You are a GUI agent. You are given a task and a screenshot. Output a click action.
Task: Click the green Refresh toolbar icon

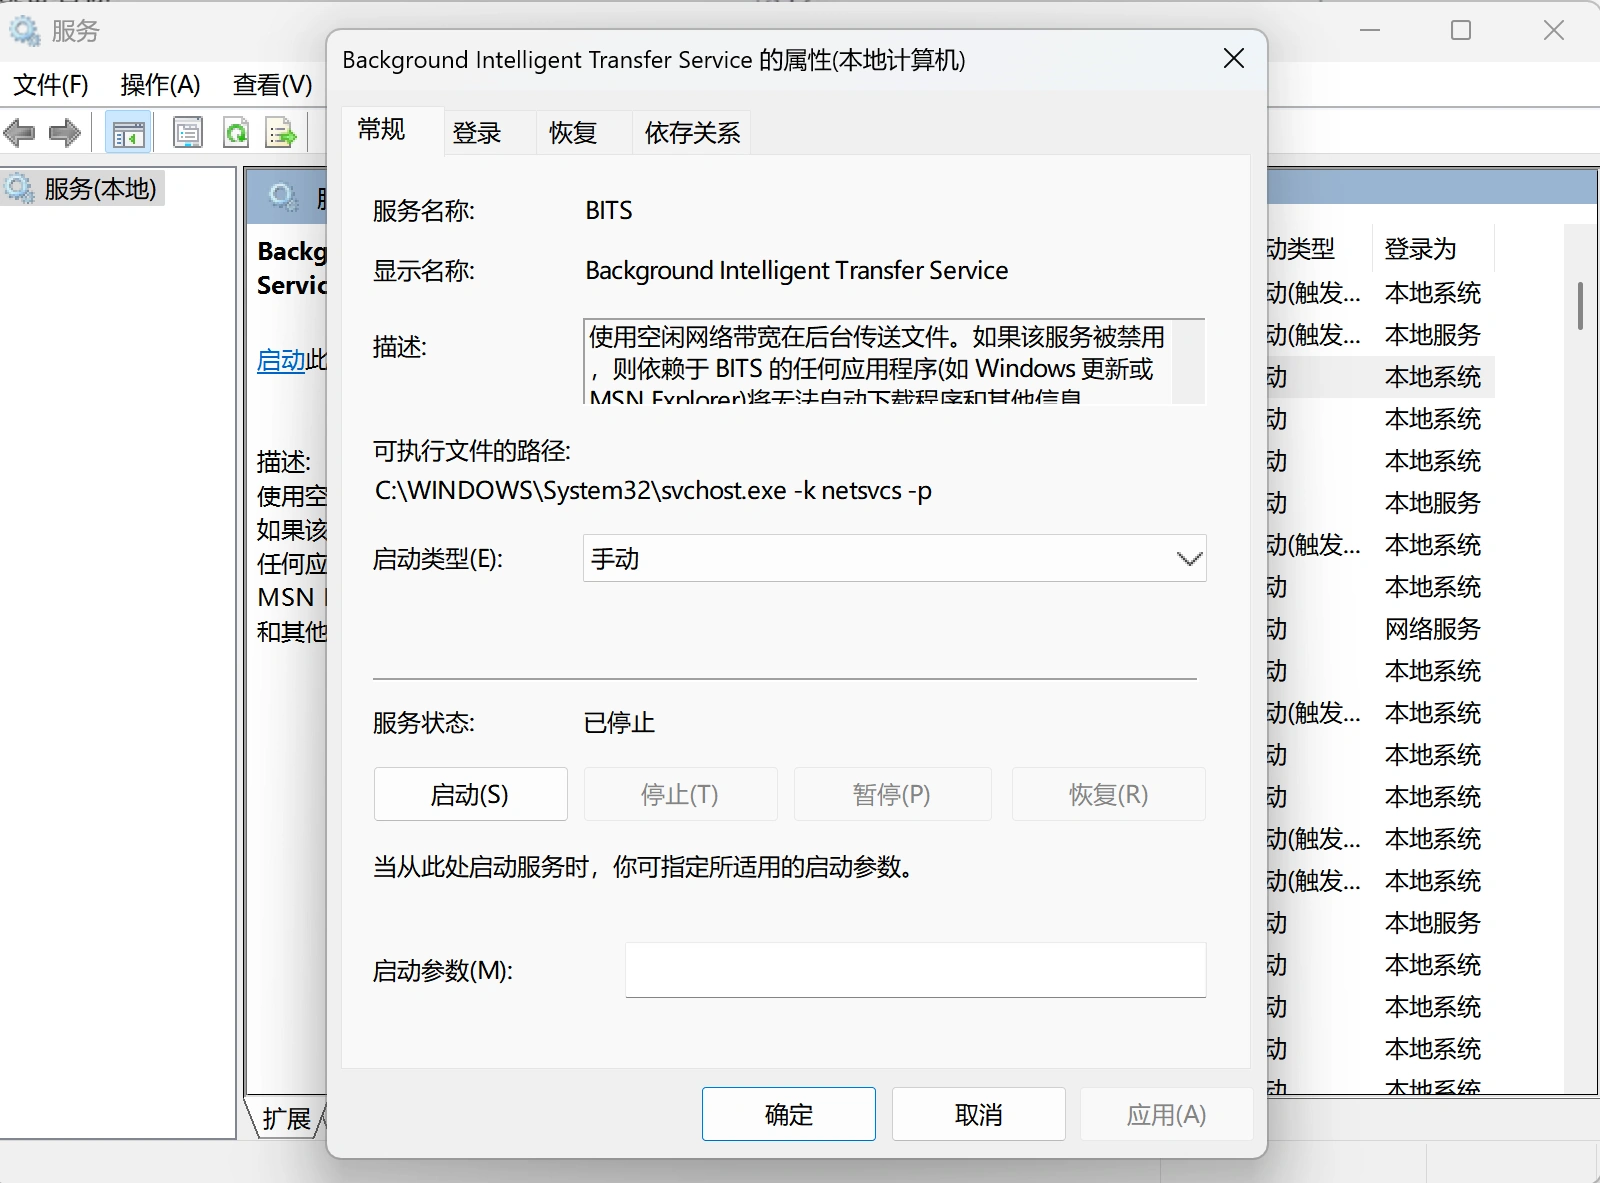[x=236, y=132]
